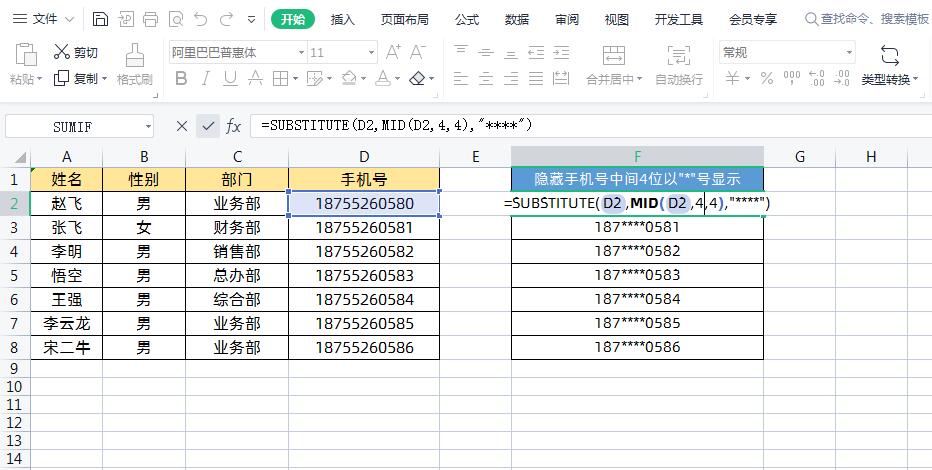Image resolution: width=932 pixels, height=470 pixels.
Task: Click the align right icon
Action: 511,78
